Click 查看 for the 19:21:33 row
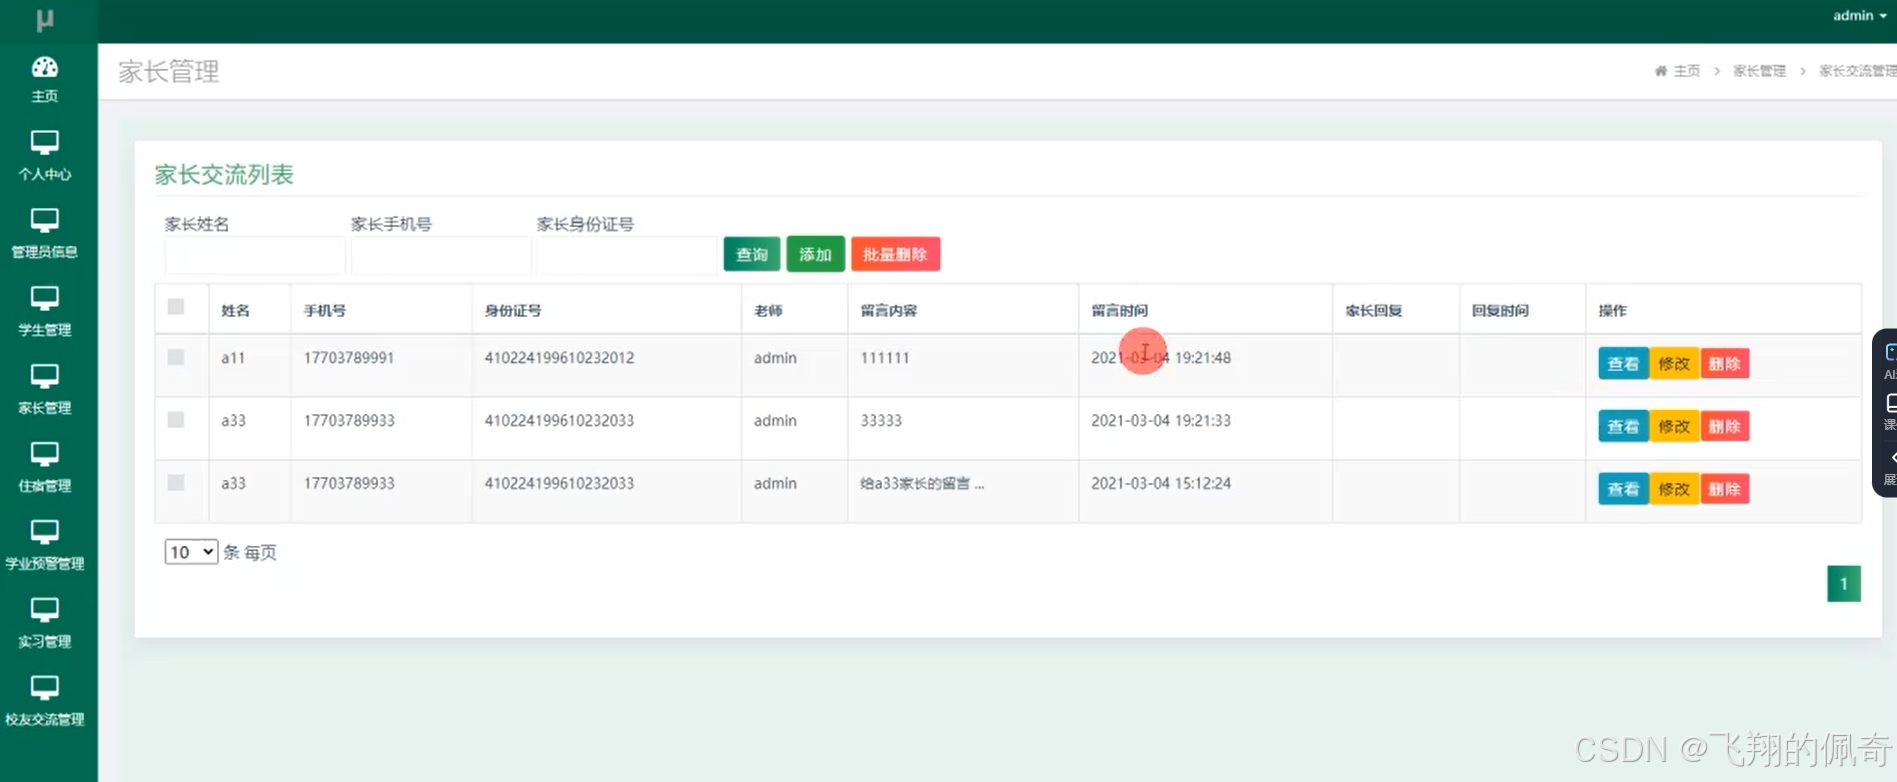The image size is (1897, 782). pyautogui.click(x=1623, y=427)
